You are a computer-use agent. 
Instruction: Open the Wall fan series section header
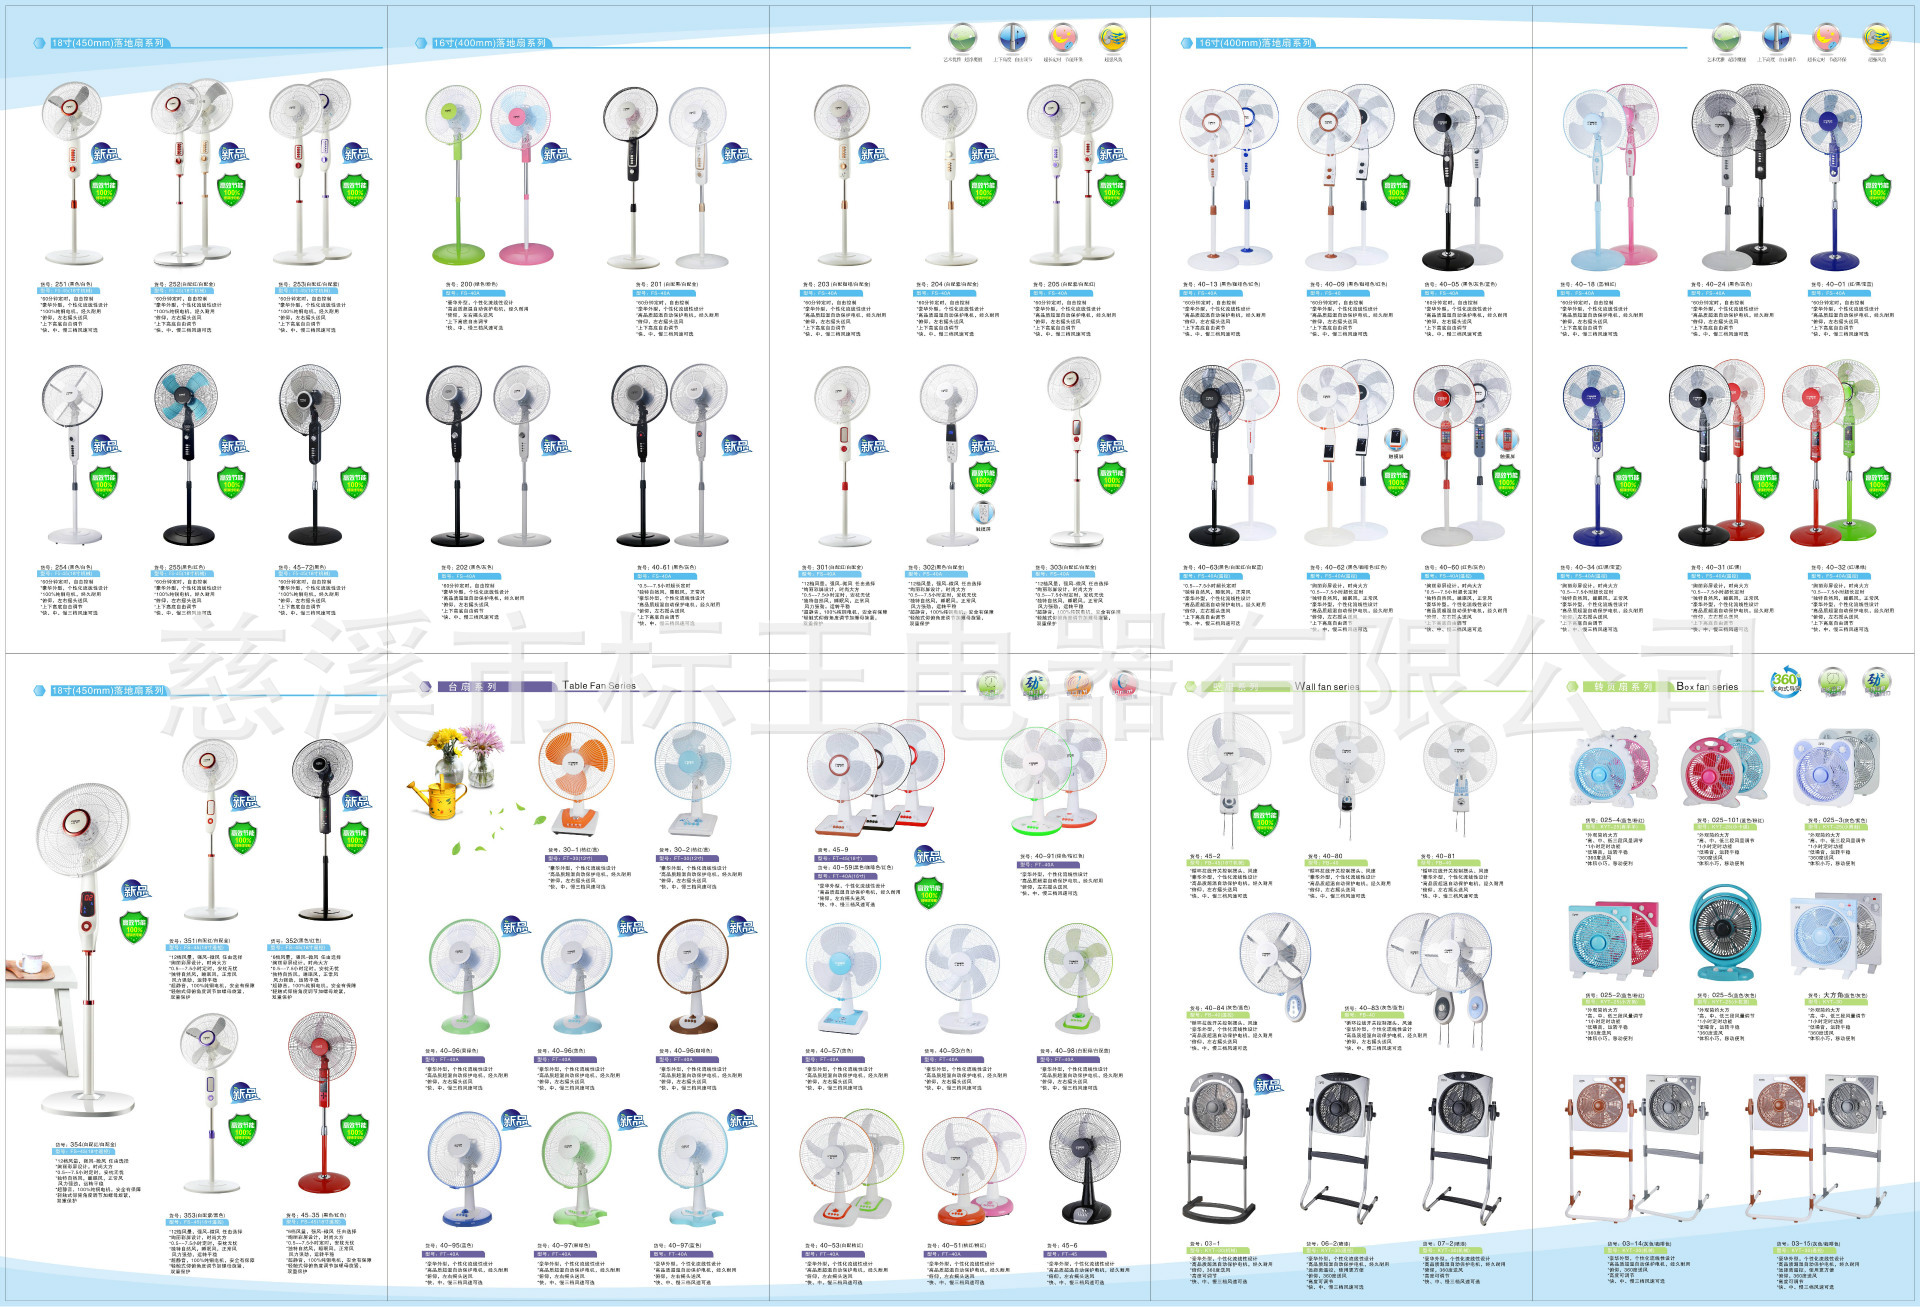[1326, 687]
